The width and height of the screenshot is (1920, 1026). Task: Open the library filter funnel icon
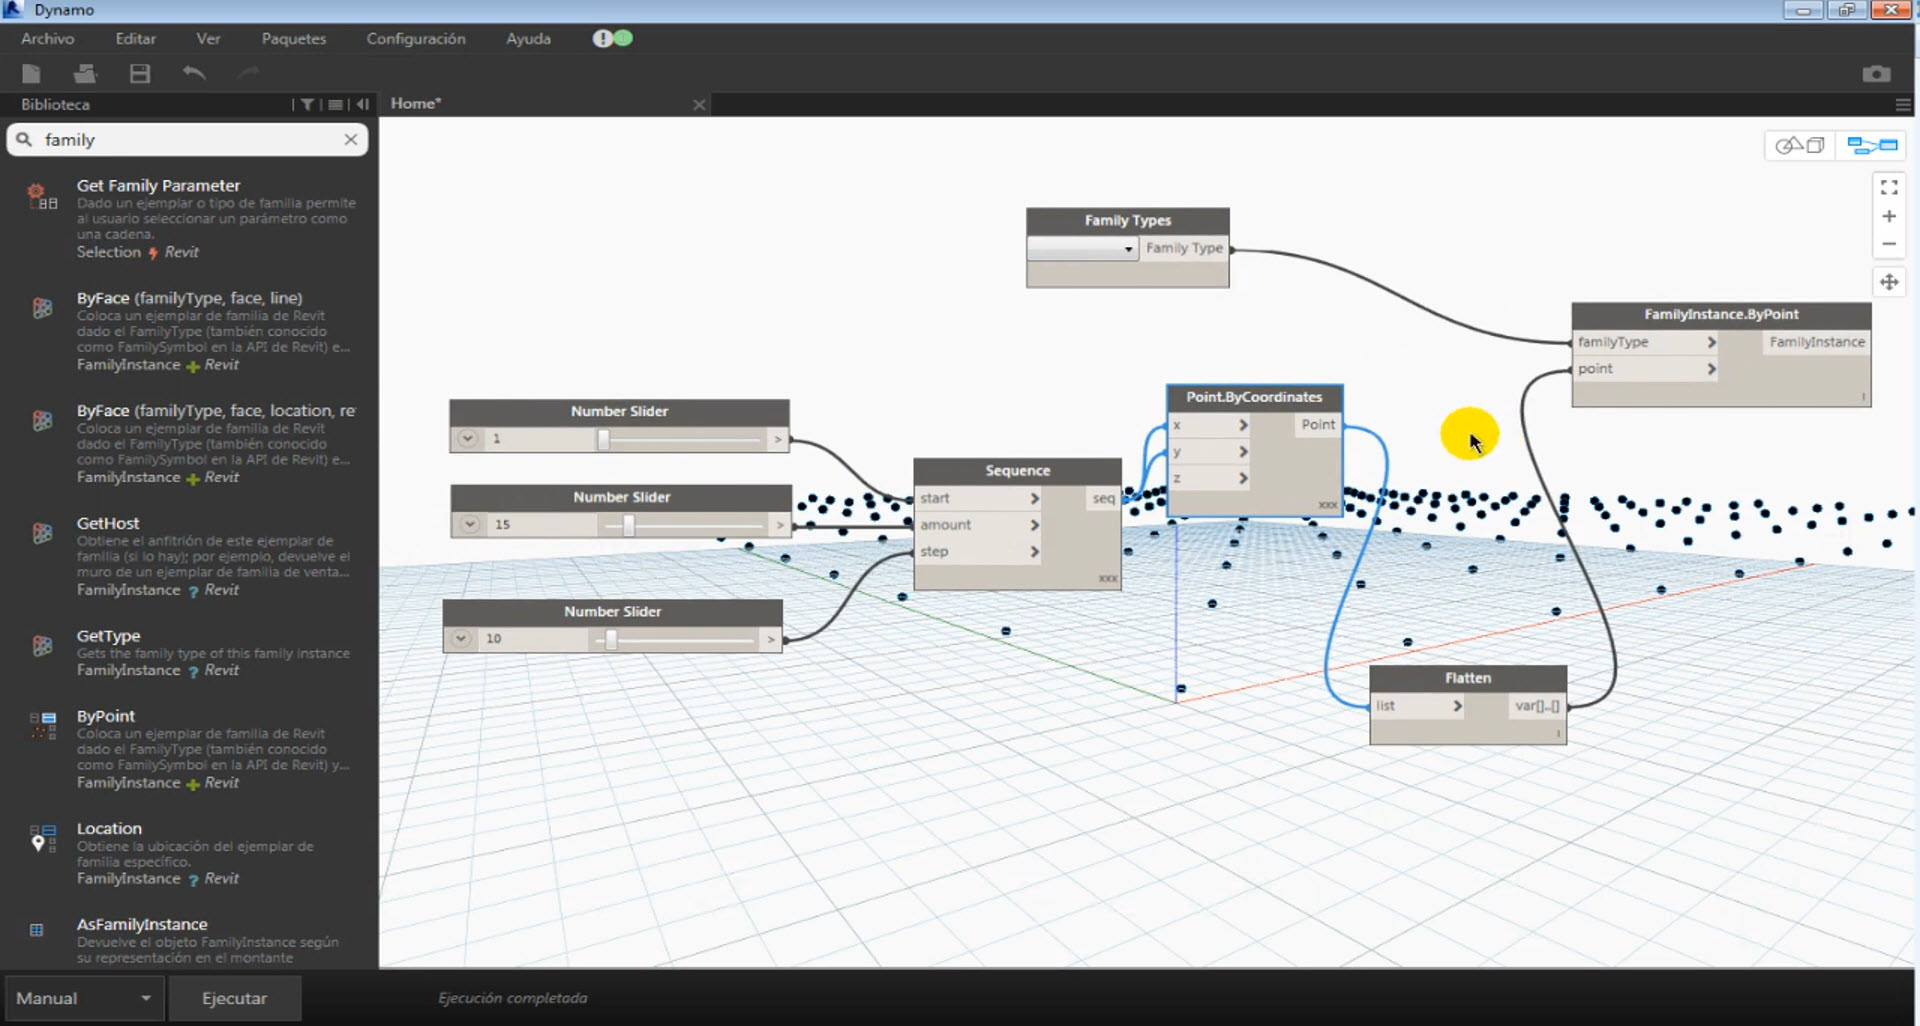point(307,103)
